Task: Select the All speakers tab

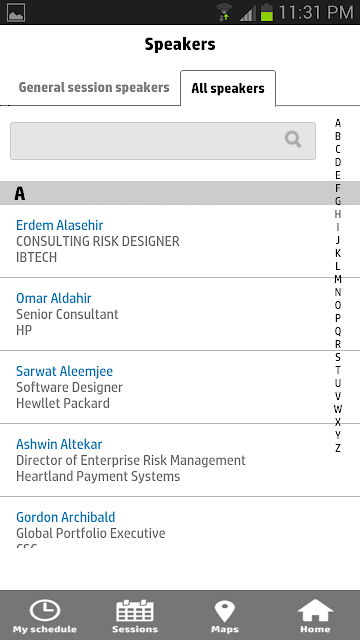Action: 228,88
